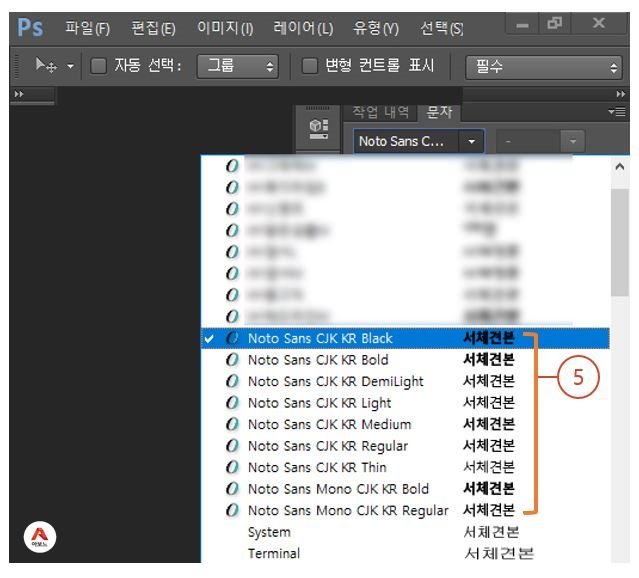
Task: Open the character panel flyout menu icon
Action: tap(617, 111)
